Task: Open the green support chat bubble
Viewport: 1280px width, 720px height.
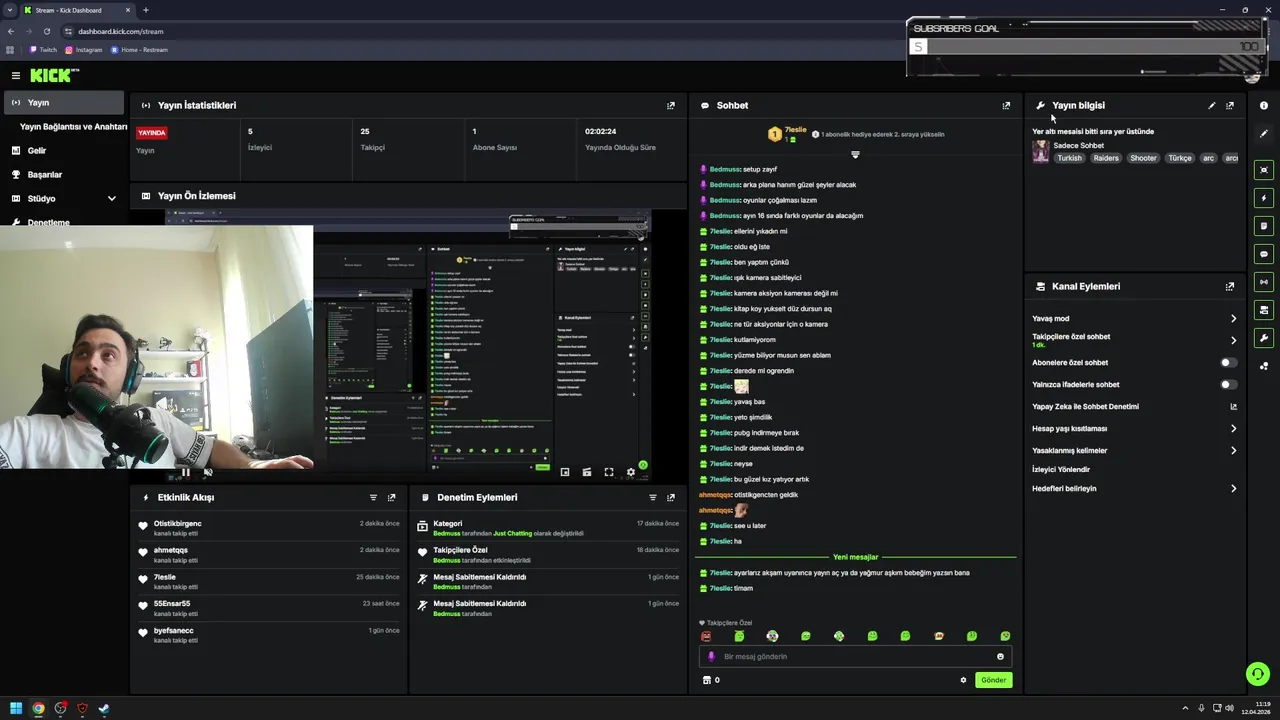Action: pos(1258,674)
